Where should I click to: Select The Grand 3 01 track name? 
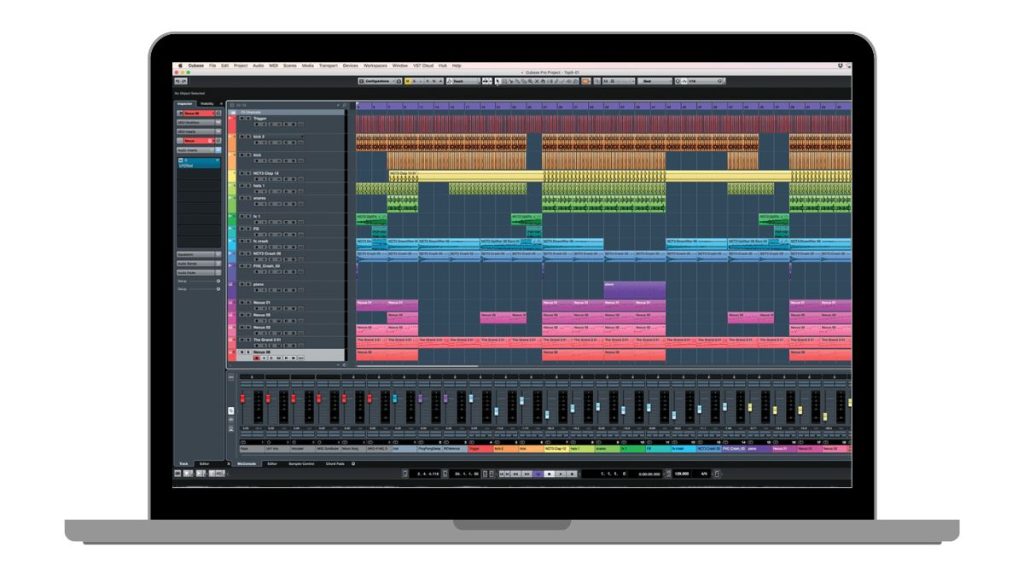(267, 340)
